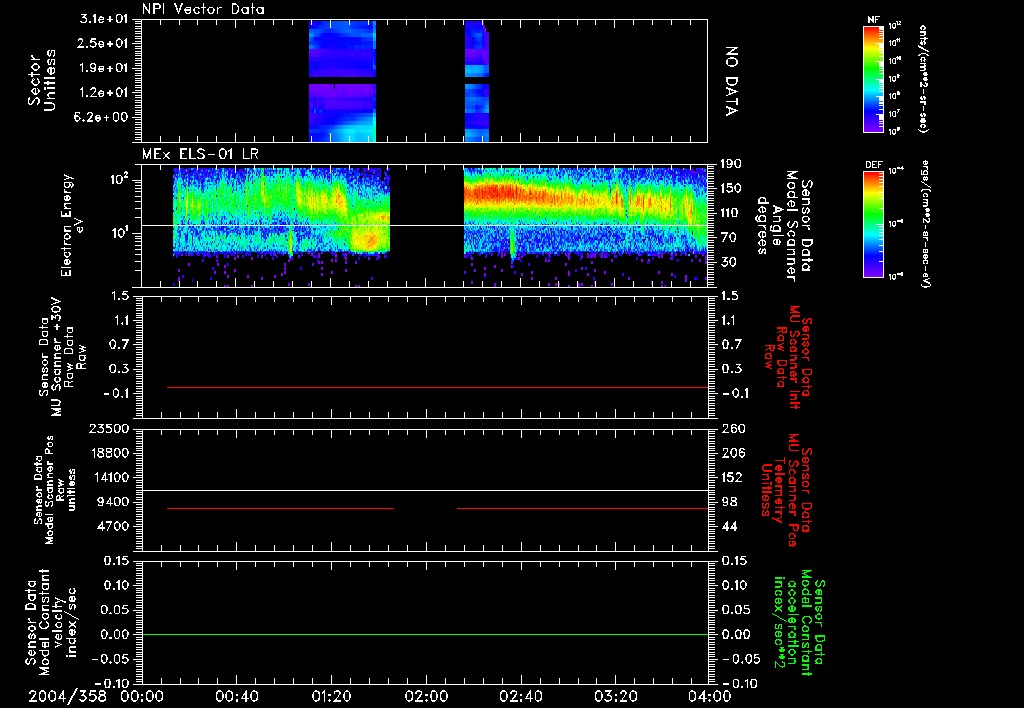Click the 00:00 time tick label
The width and height of the screenshot is (1024, 708).
pyautogui.click(x=142, y=696)
